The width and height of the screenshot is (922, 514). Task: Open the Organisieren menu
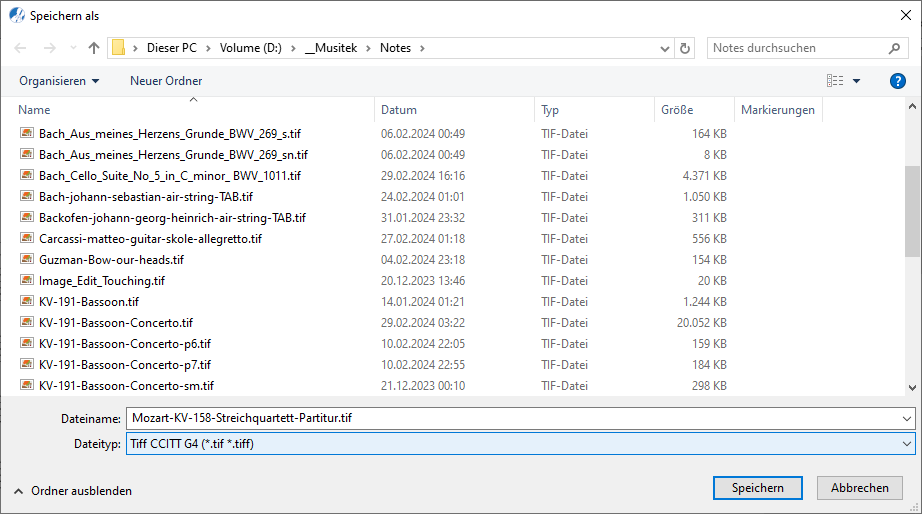pyautogui.click(x=59, y=81)
